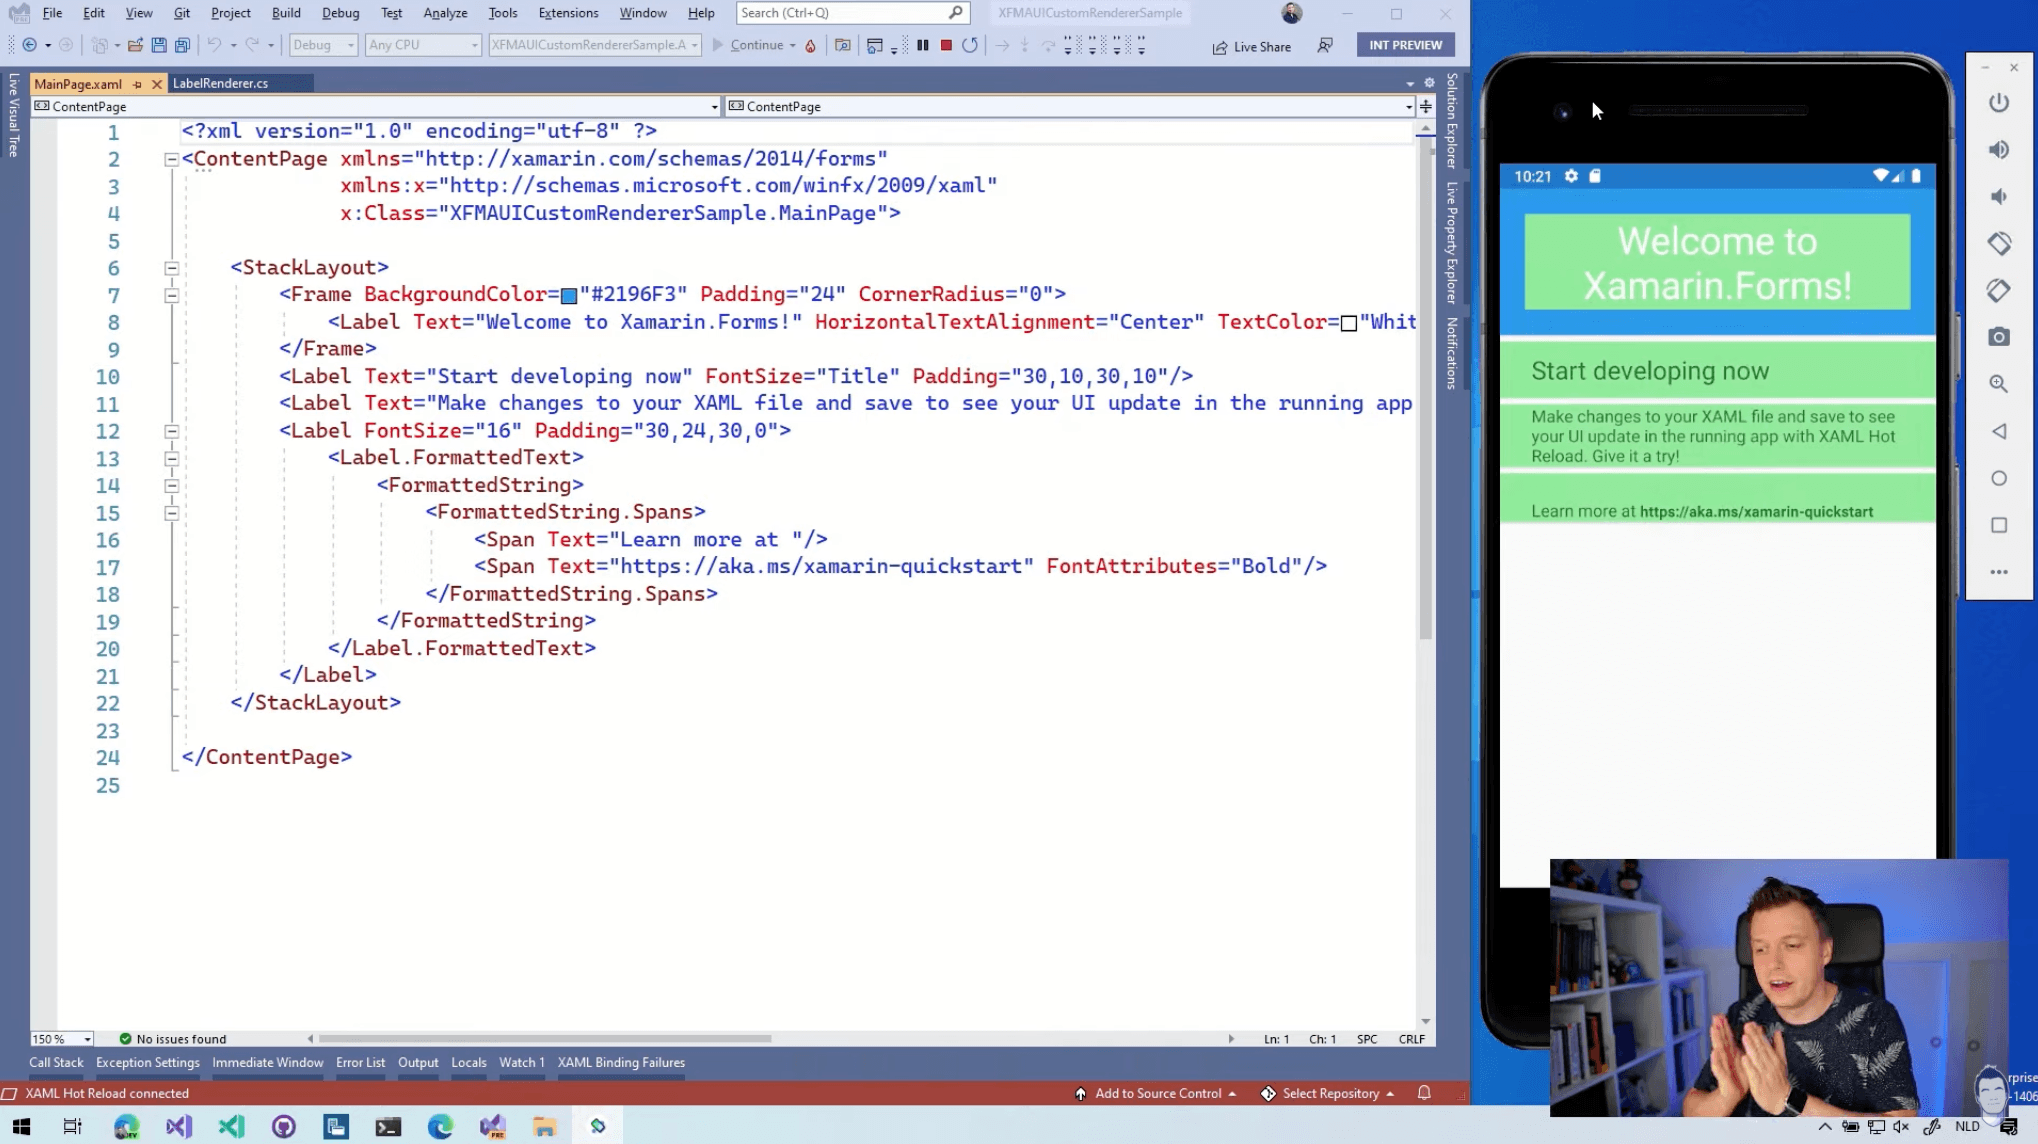Click the Search (Ctrl+Q) box
The height and width of the screenshot is (1144, 2038).
(852, 13)
